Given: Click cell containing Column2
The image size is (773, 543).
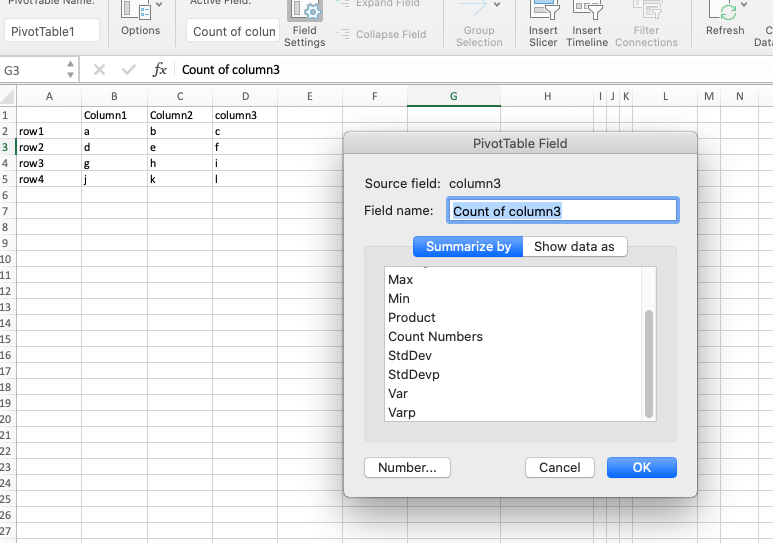Looking at the screenshot, I should pos(180,115).
